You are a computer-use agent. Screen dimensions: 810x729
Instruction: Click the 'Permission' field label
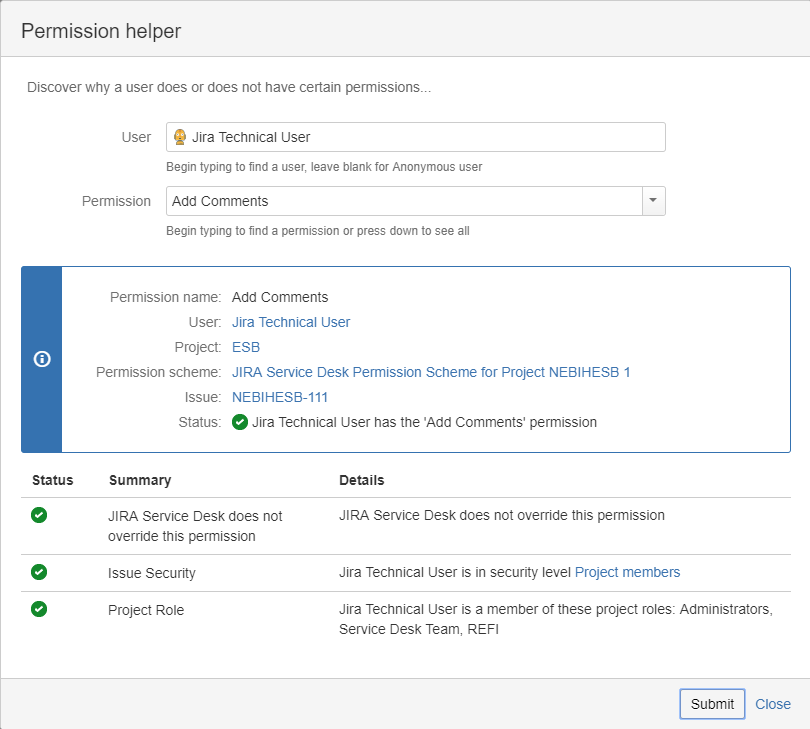pyautogui.click(x=116, y=201)
